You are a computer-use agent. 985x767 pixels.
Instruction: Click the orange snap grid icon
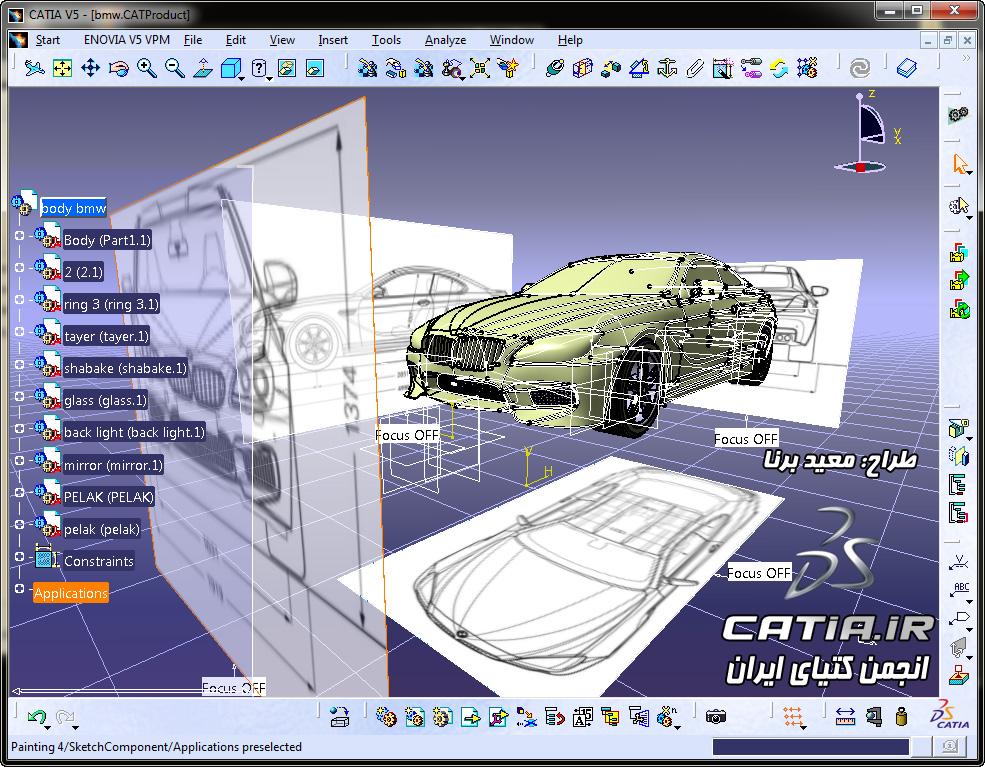pos(793,717)
